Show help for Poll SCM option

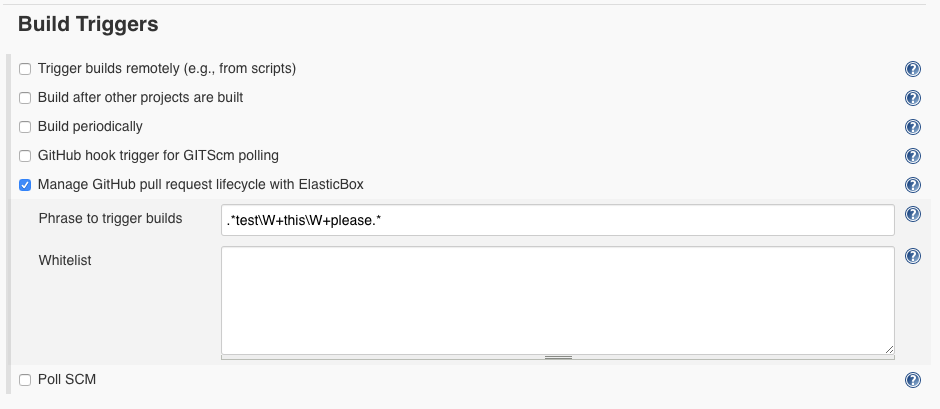pyautogui.click(x=912, y=380)
